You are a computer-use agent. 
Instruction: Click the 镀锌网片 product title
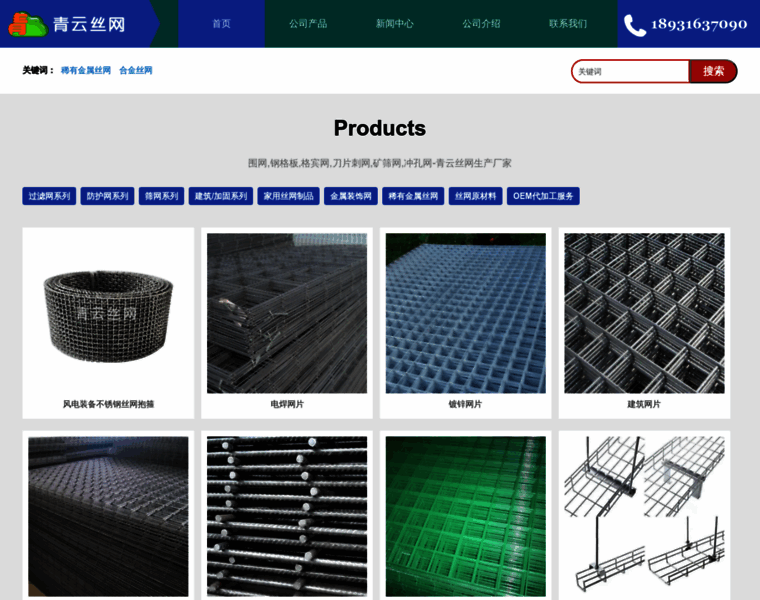[x=466, y=404]
